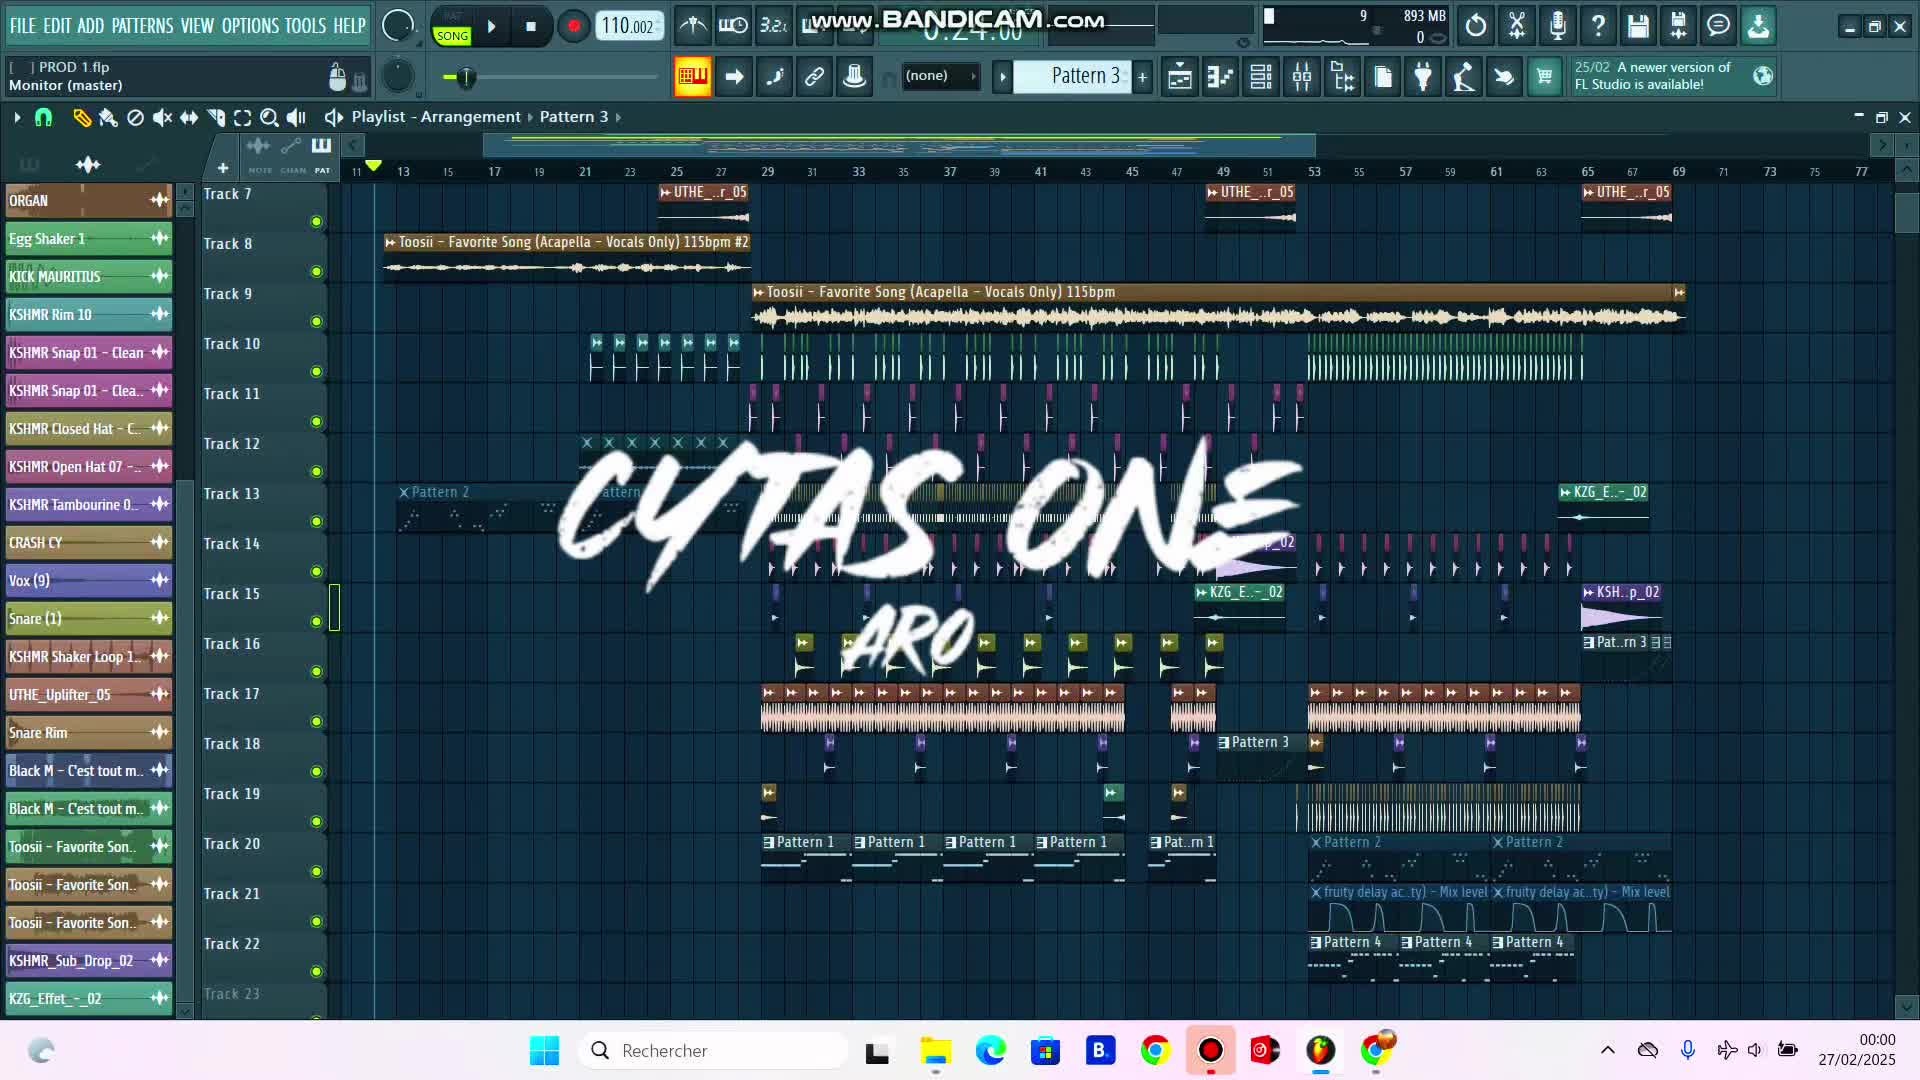
Task: Select the Paint brush tool
Action: (108, 118)
